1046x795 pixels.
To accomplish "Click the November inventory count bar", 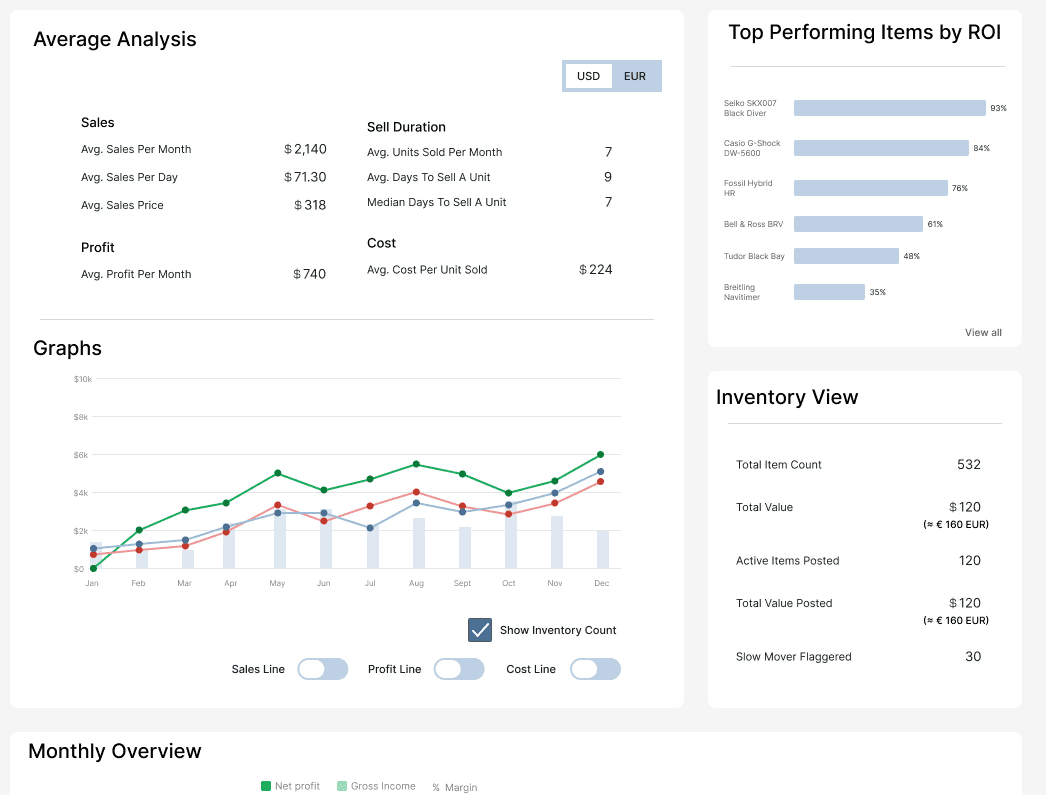I will tap(556, 542).
